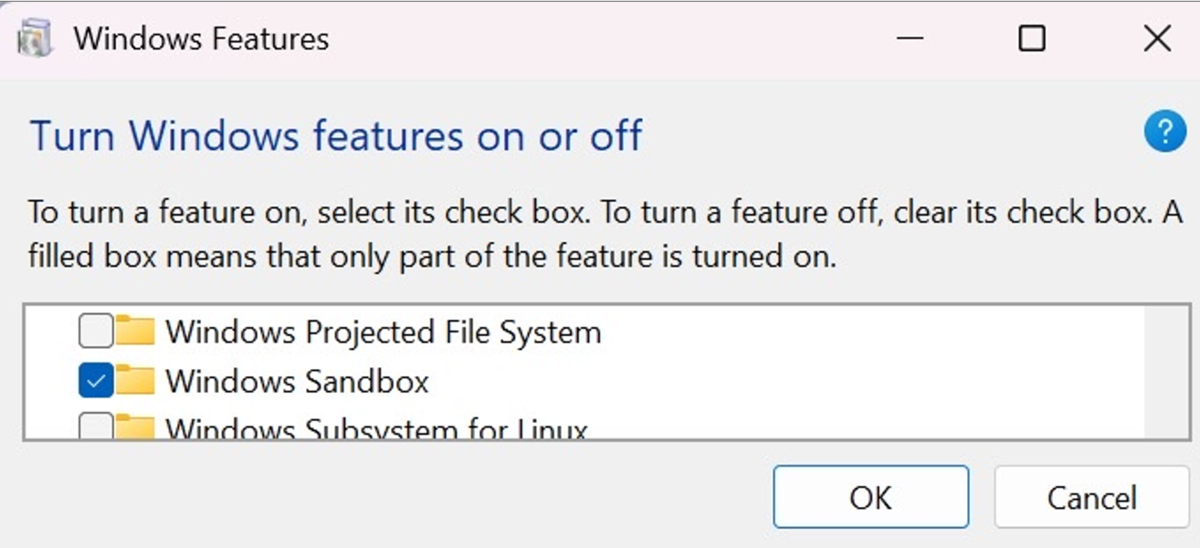The image size is (1200, 548).
Task: Click the Windows Features title bar text
Action: (x=202, y=39)
